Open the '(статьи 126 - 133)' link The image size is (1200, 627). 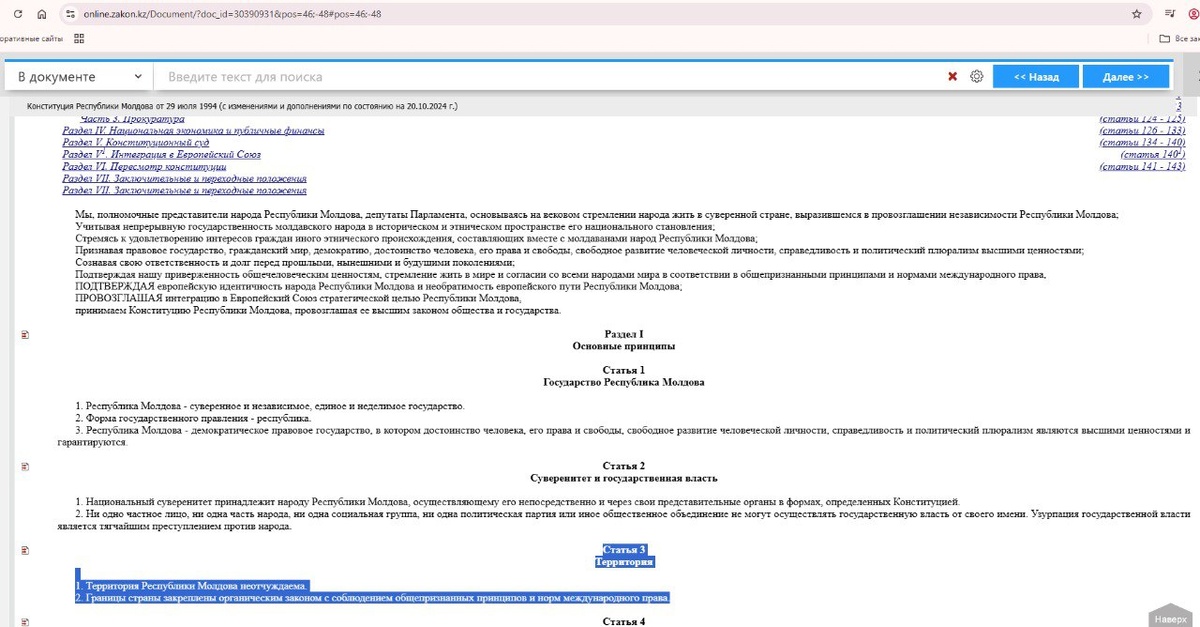tap(1142, 131)
